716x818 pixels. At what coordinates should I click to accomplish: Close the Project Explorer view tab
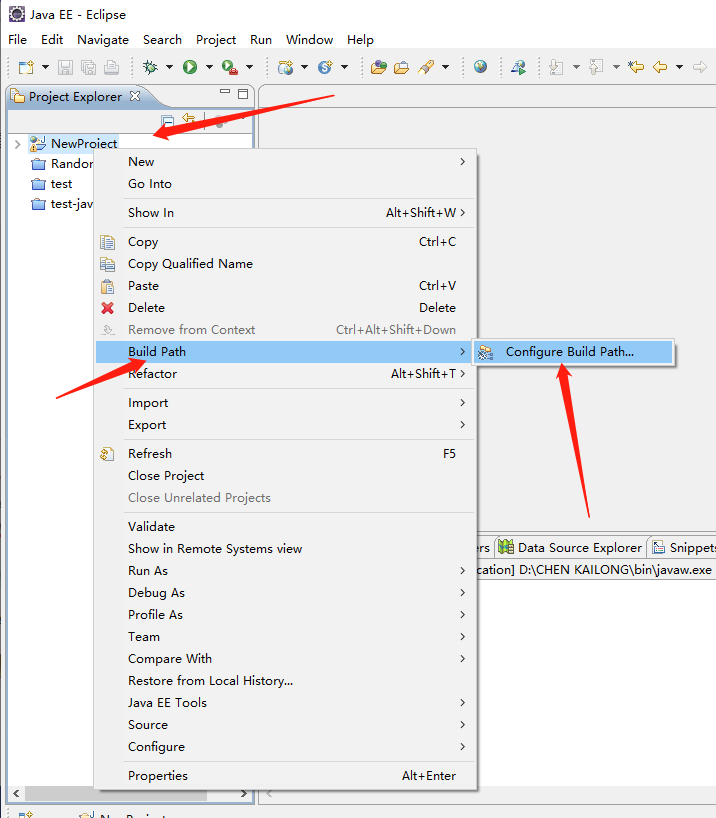(x=136, y=97)
